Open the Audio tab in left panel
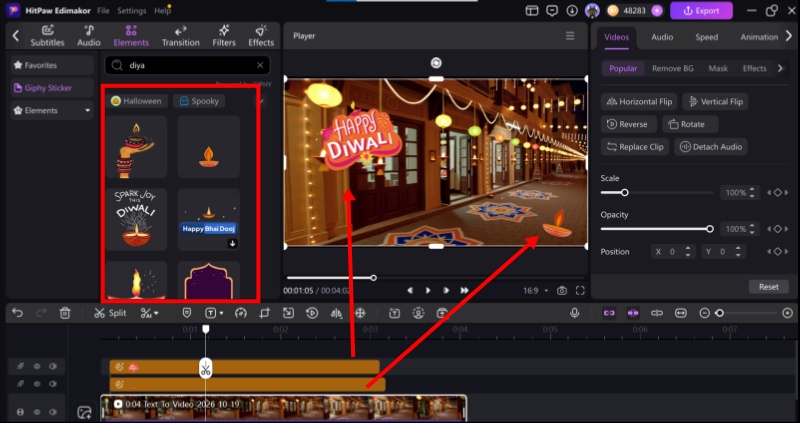The width and height of the screenshot is (800, 423). click(x=89, y=36)
